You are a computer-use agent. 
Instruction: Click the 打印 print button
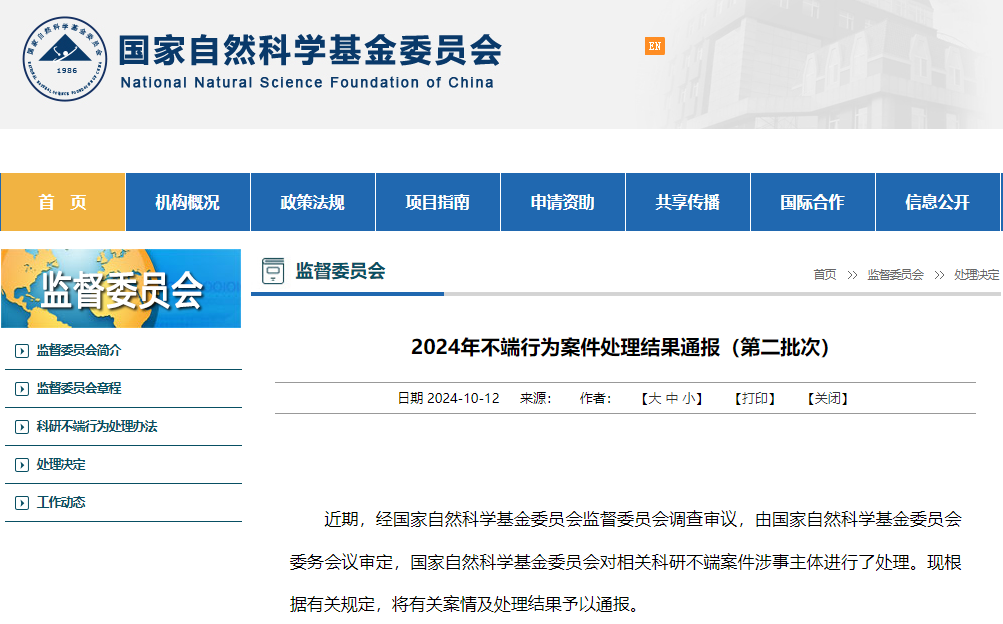755,398
